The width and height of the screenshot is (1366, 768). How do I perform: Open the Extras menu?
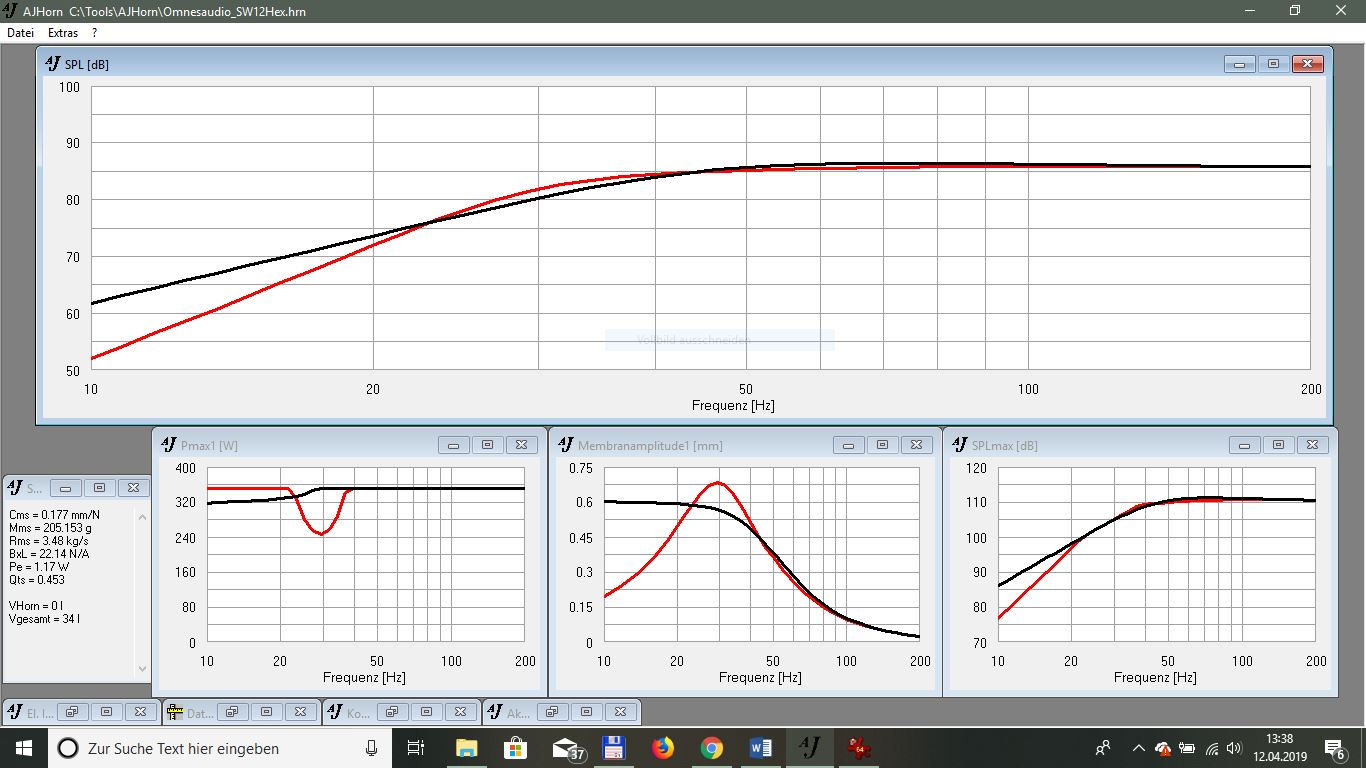click(63, 33)
